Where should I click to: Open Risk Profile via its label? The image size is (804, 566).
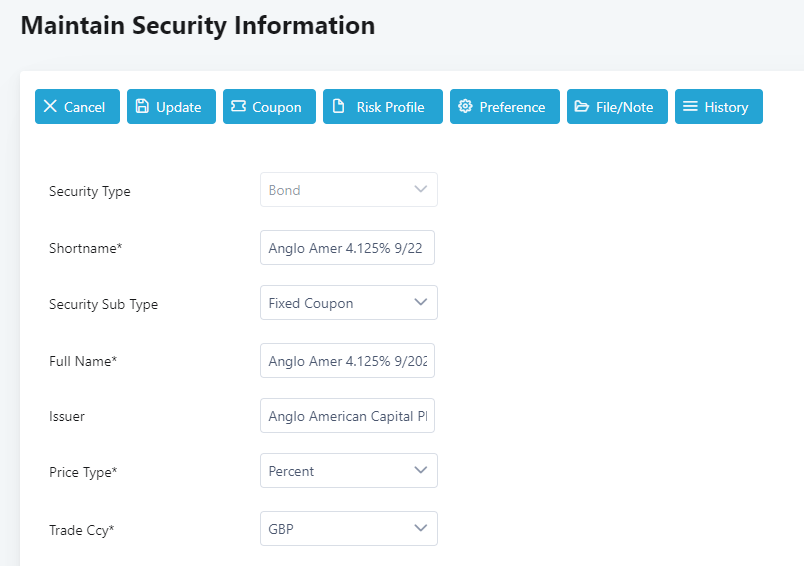390,107
